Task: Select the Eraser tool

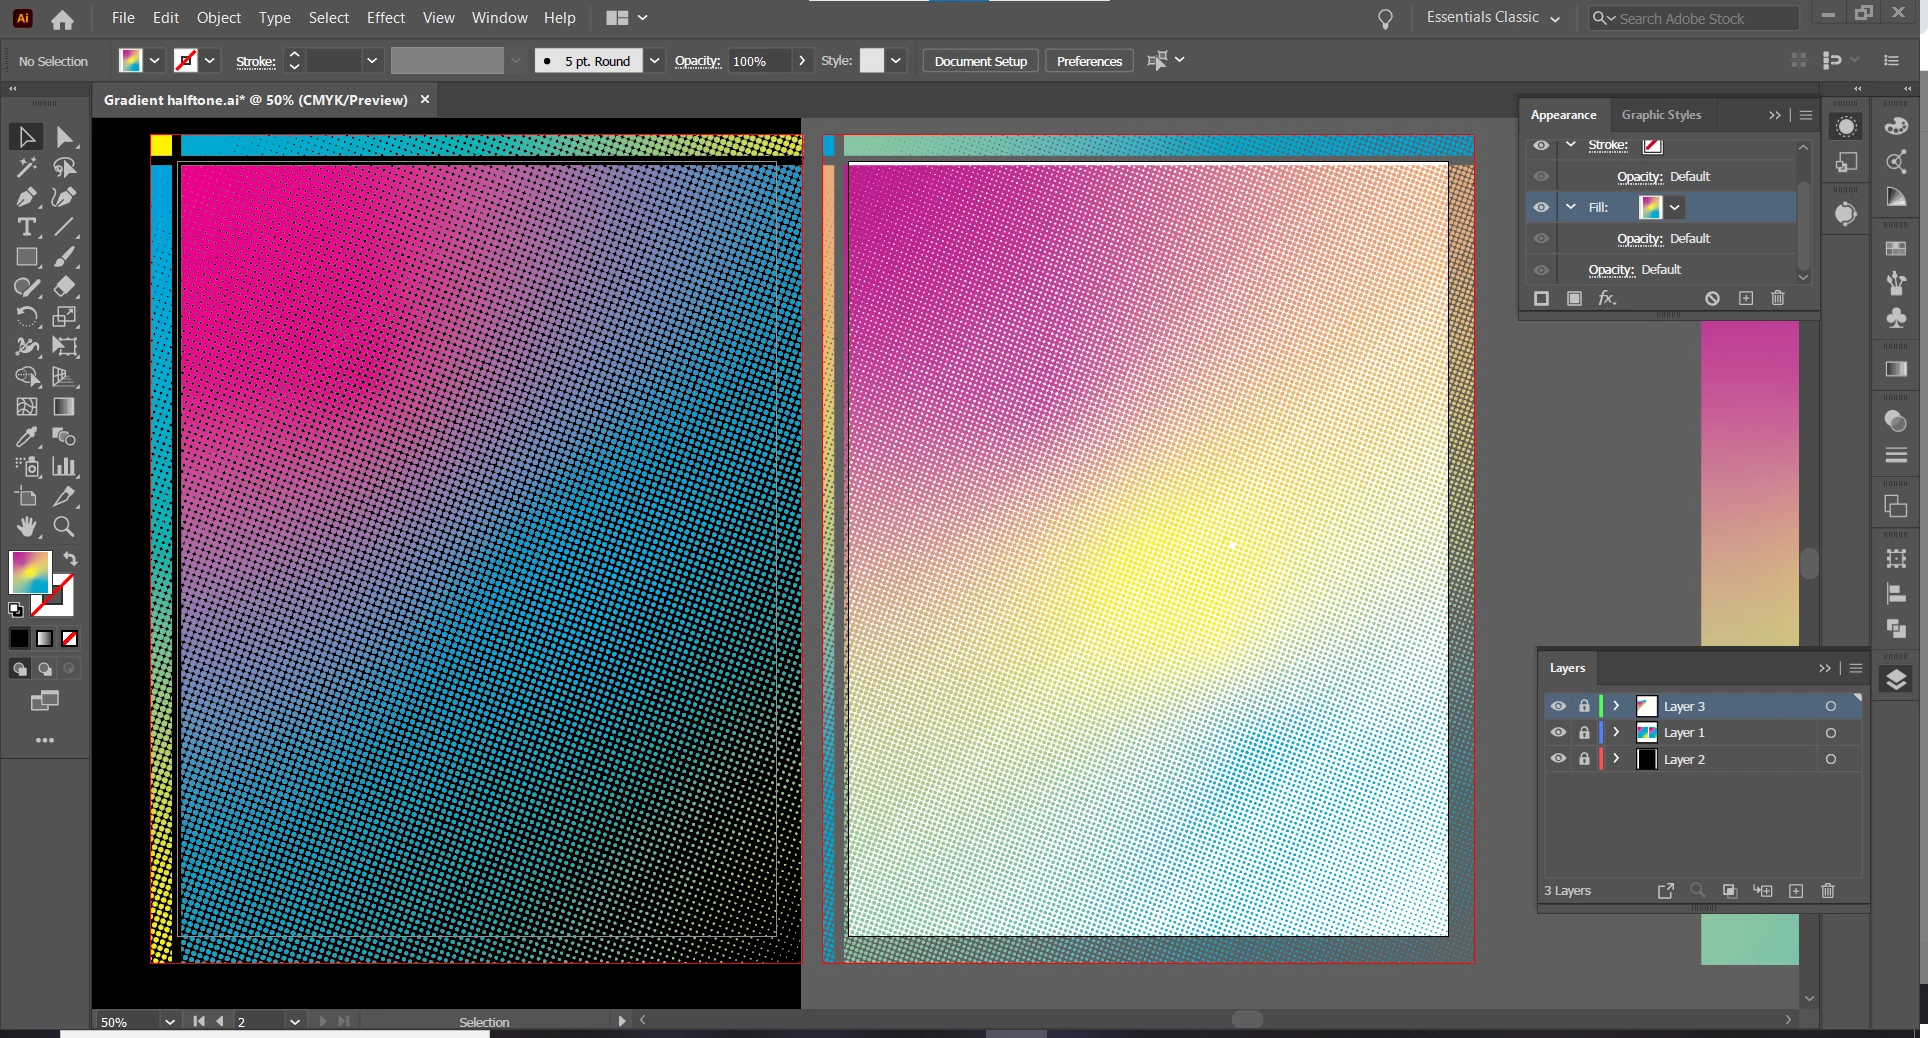Action: coord(65,287)
